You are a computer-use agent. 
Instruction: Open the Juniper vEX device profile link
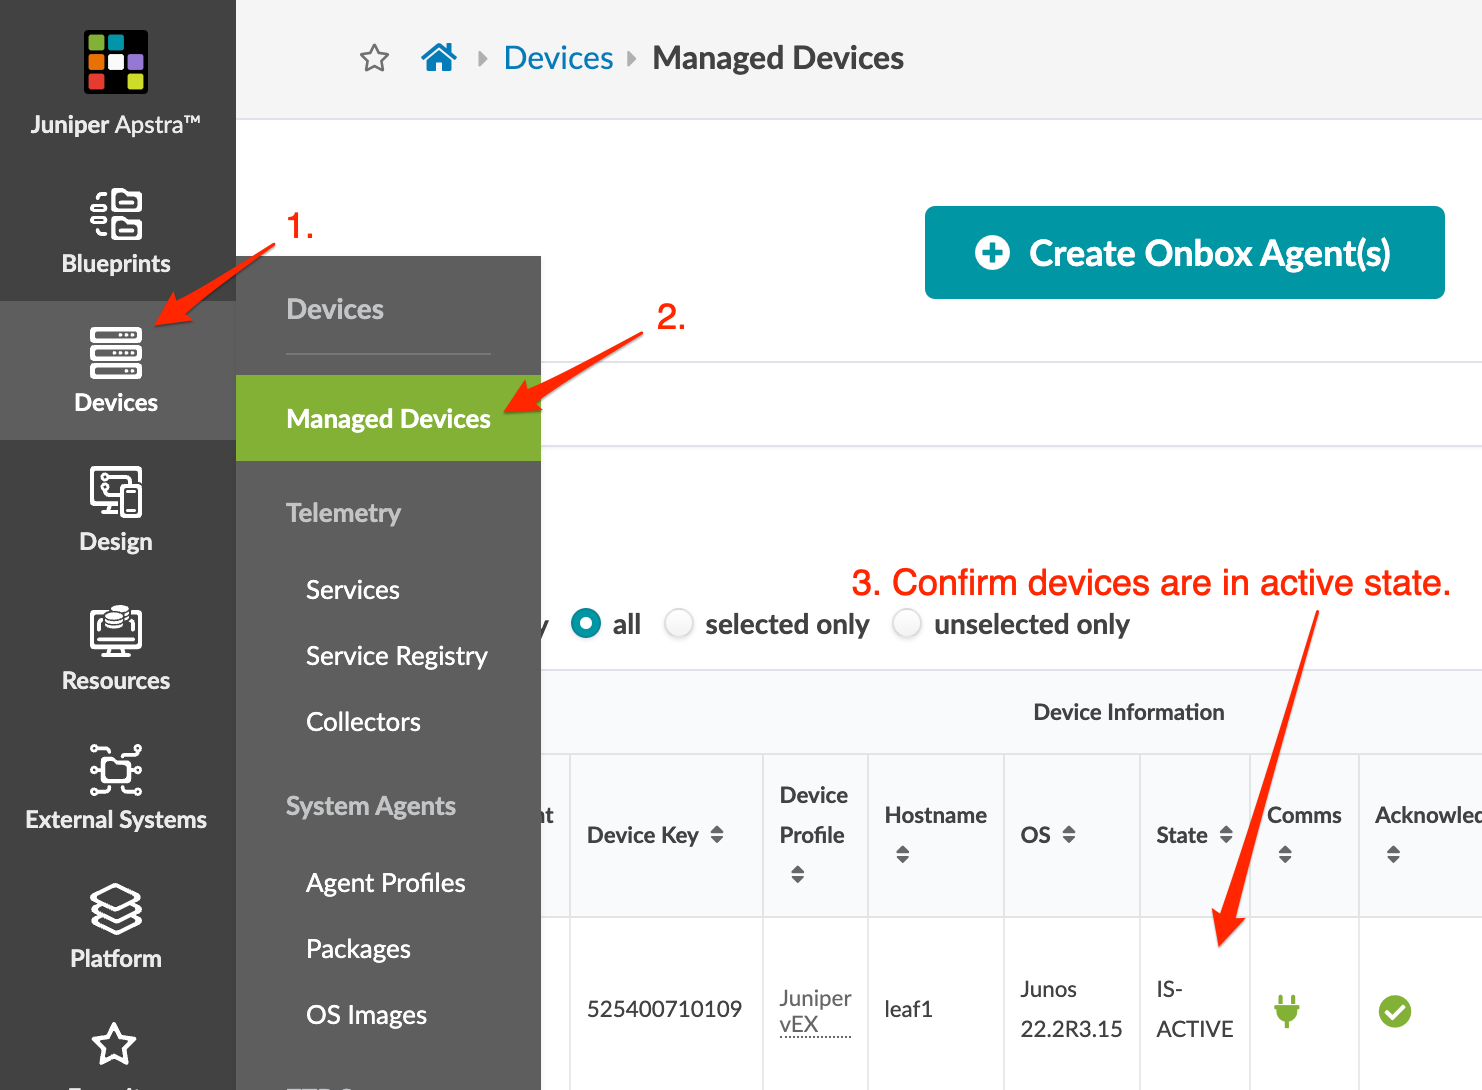815,1011
